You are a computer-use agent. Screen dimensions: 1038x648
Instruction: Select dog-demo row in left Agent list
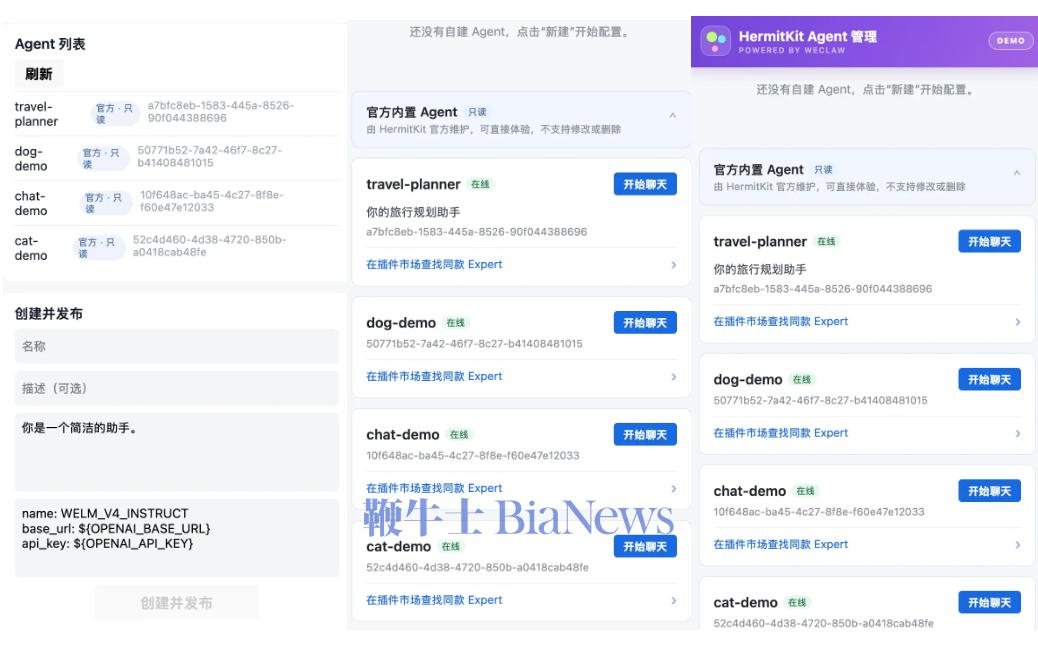click(176, 158)
